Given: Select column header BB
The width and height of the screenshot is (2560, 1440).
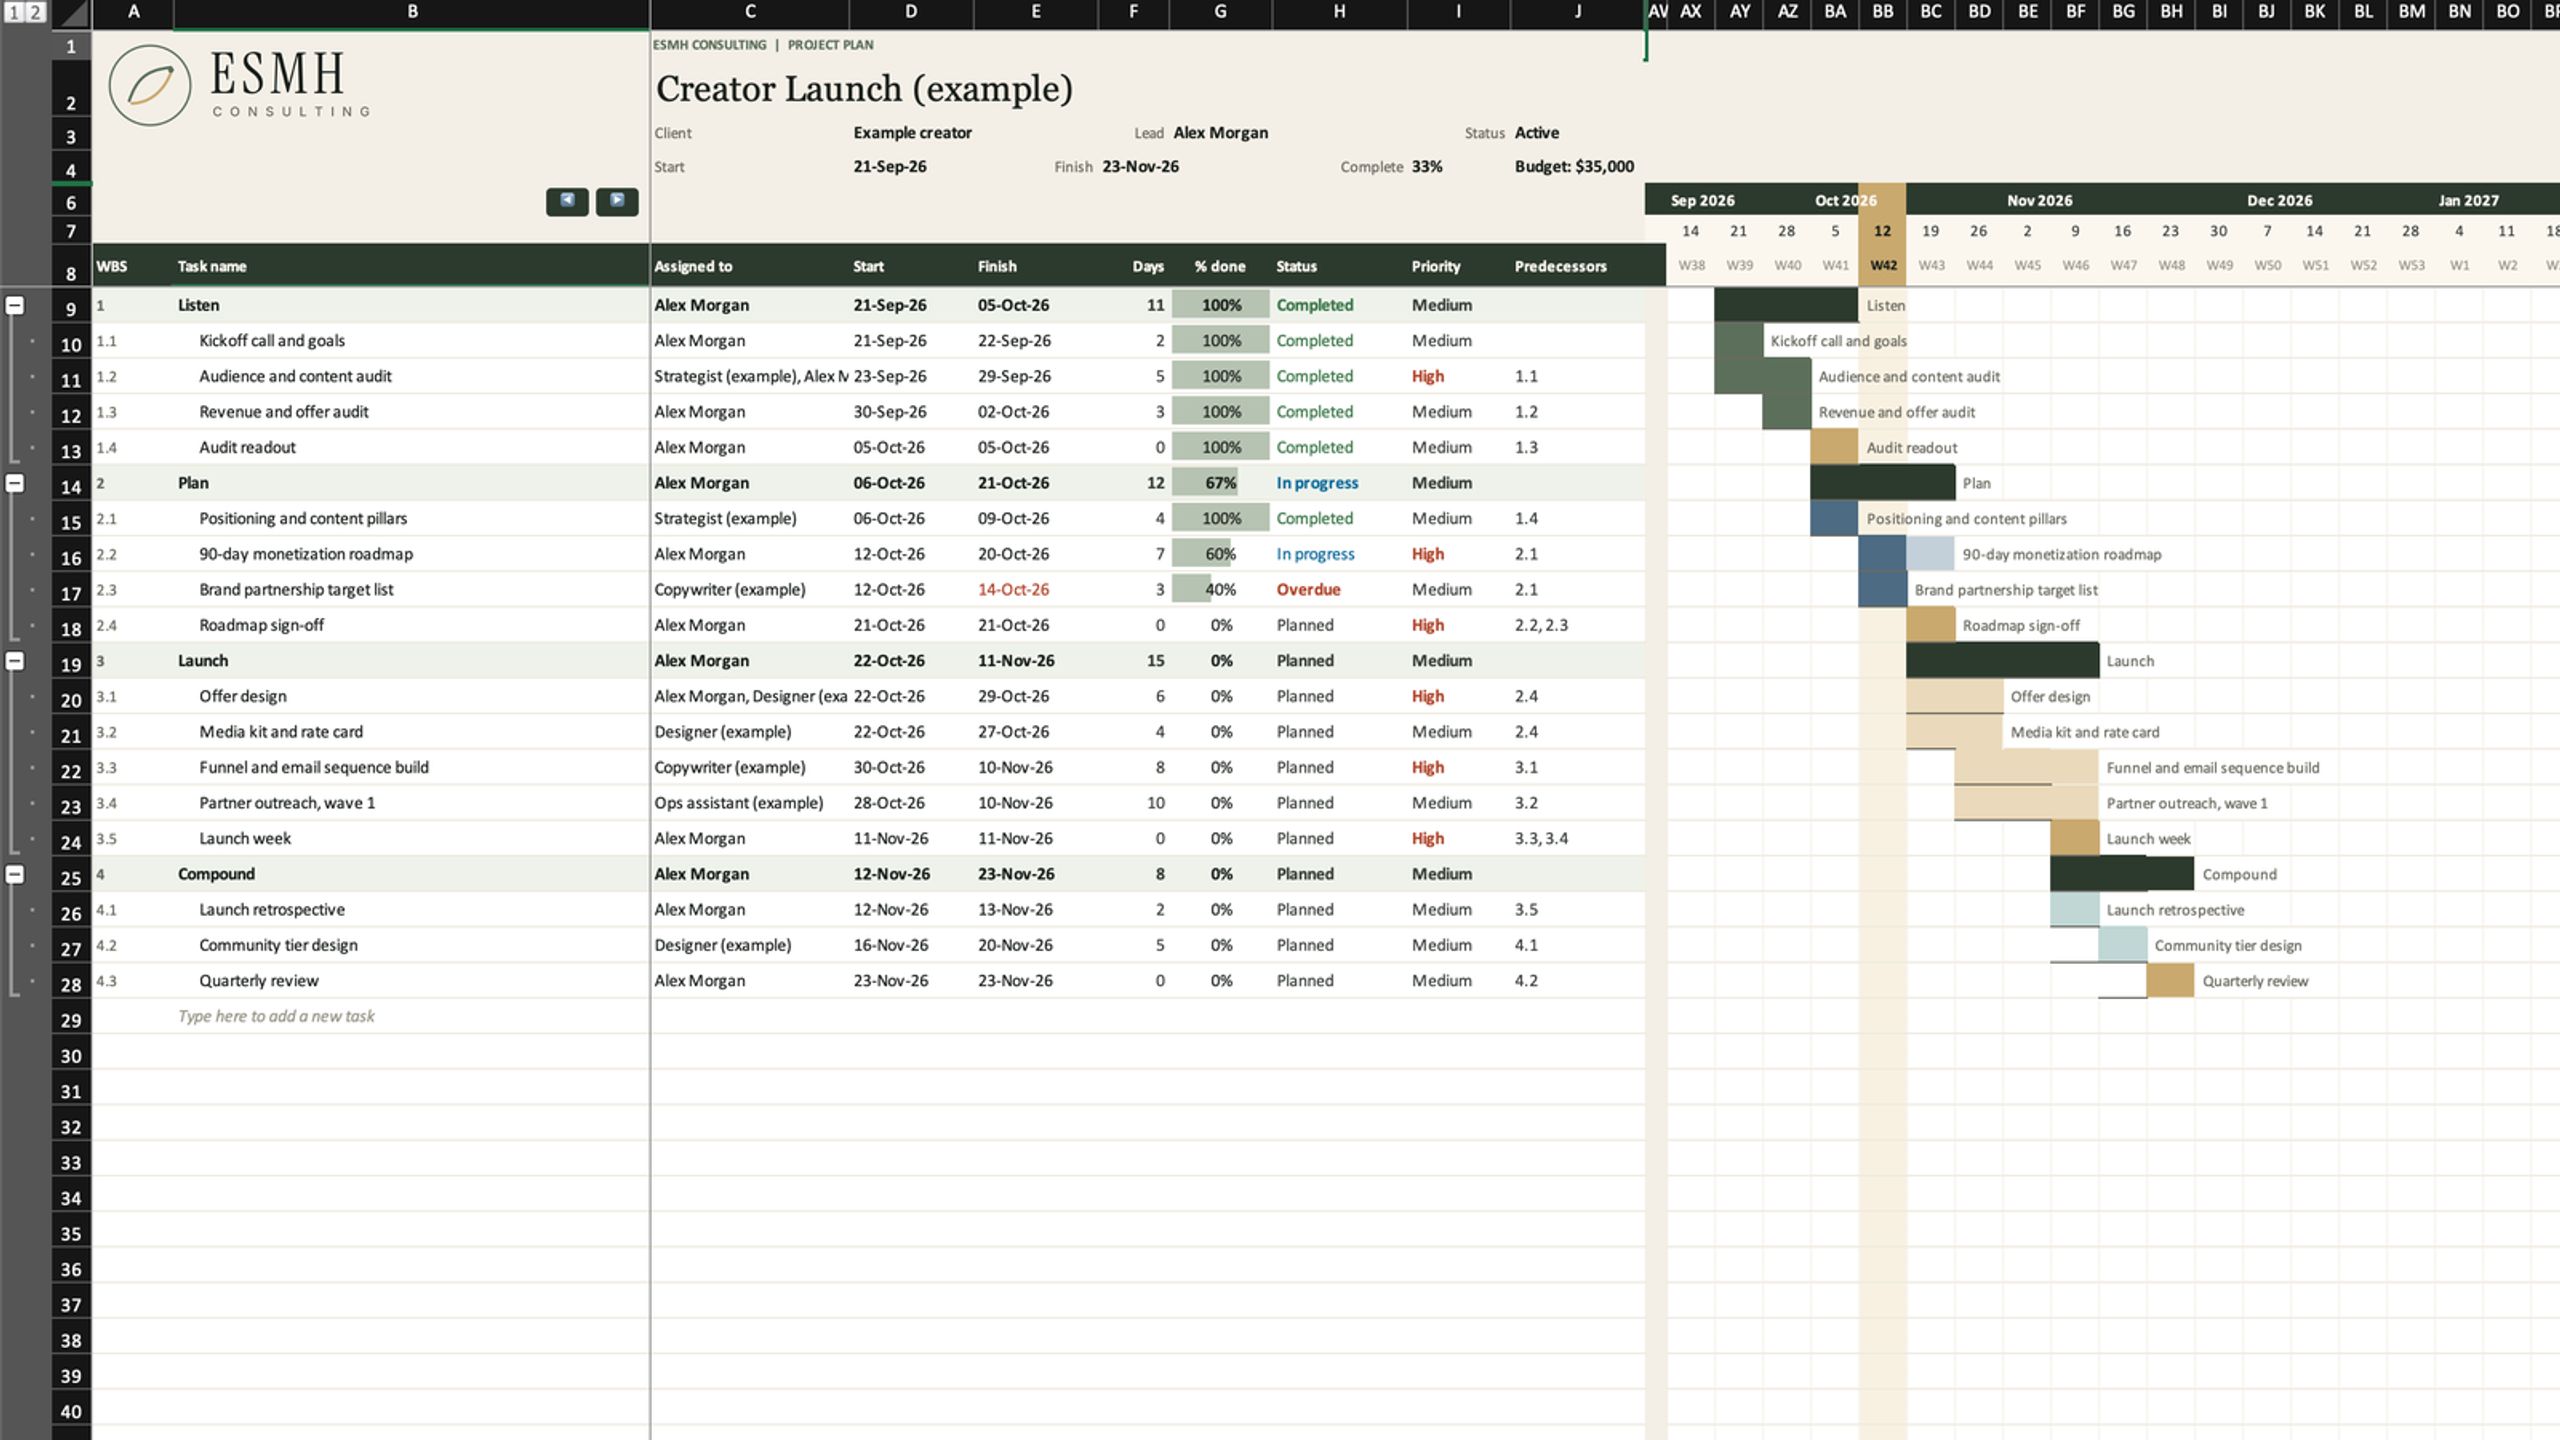Looking at the screenshot, I should point(1882,13).
